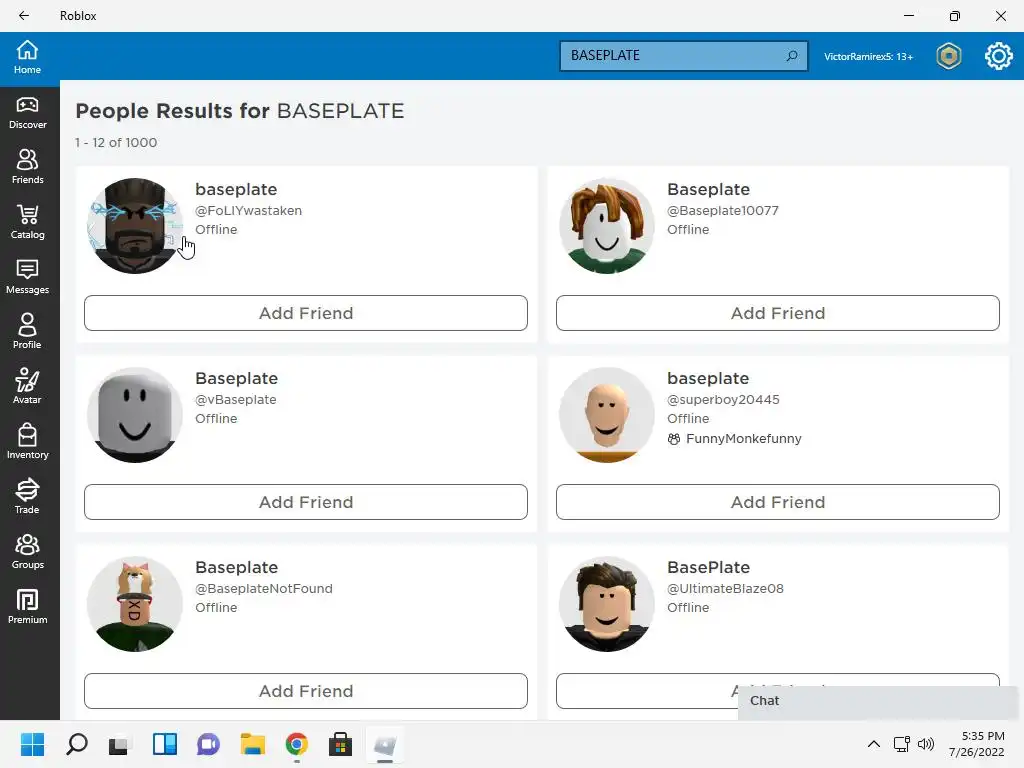Screen dimensions: 1024x768
Task: Open the @vBaseplate username link
Action: (x=235, y=399)
